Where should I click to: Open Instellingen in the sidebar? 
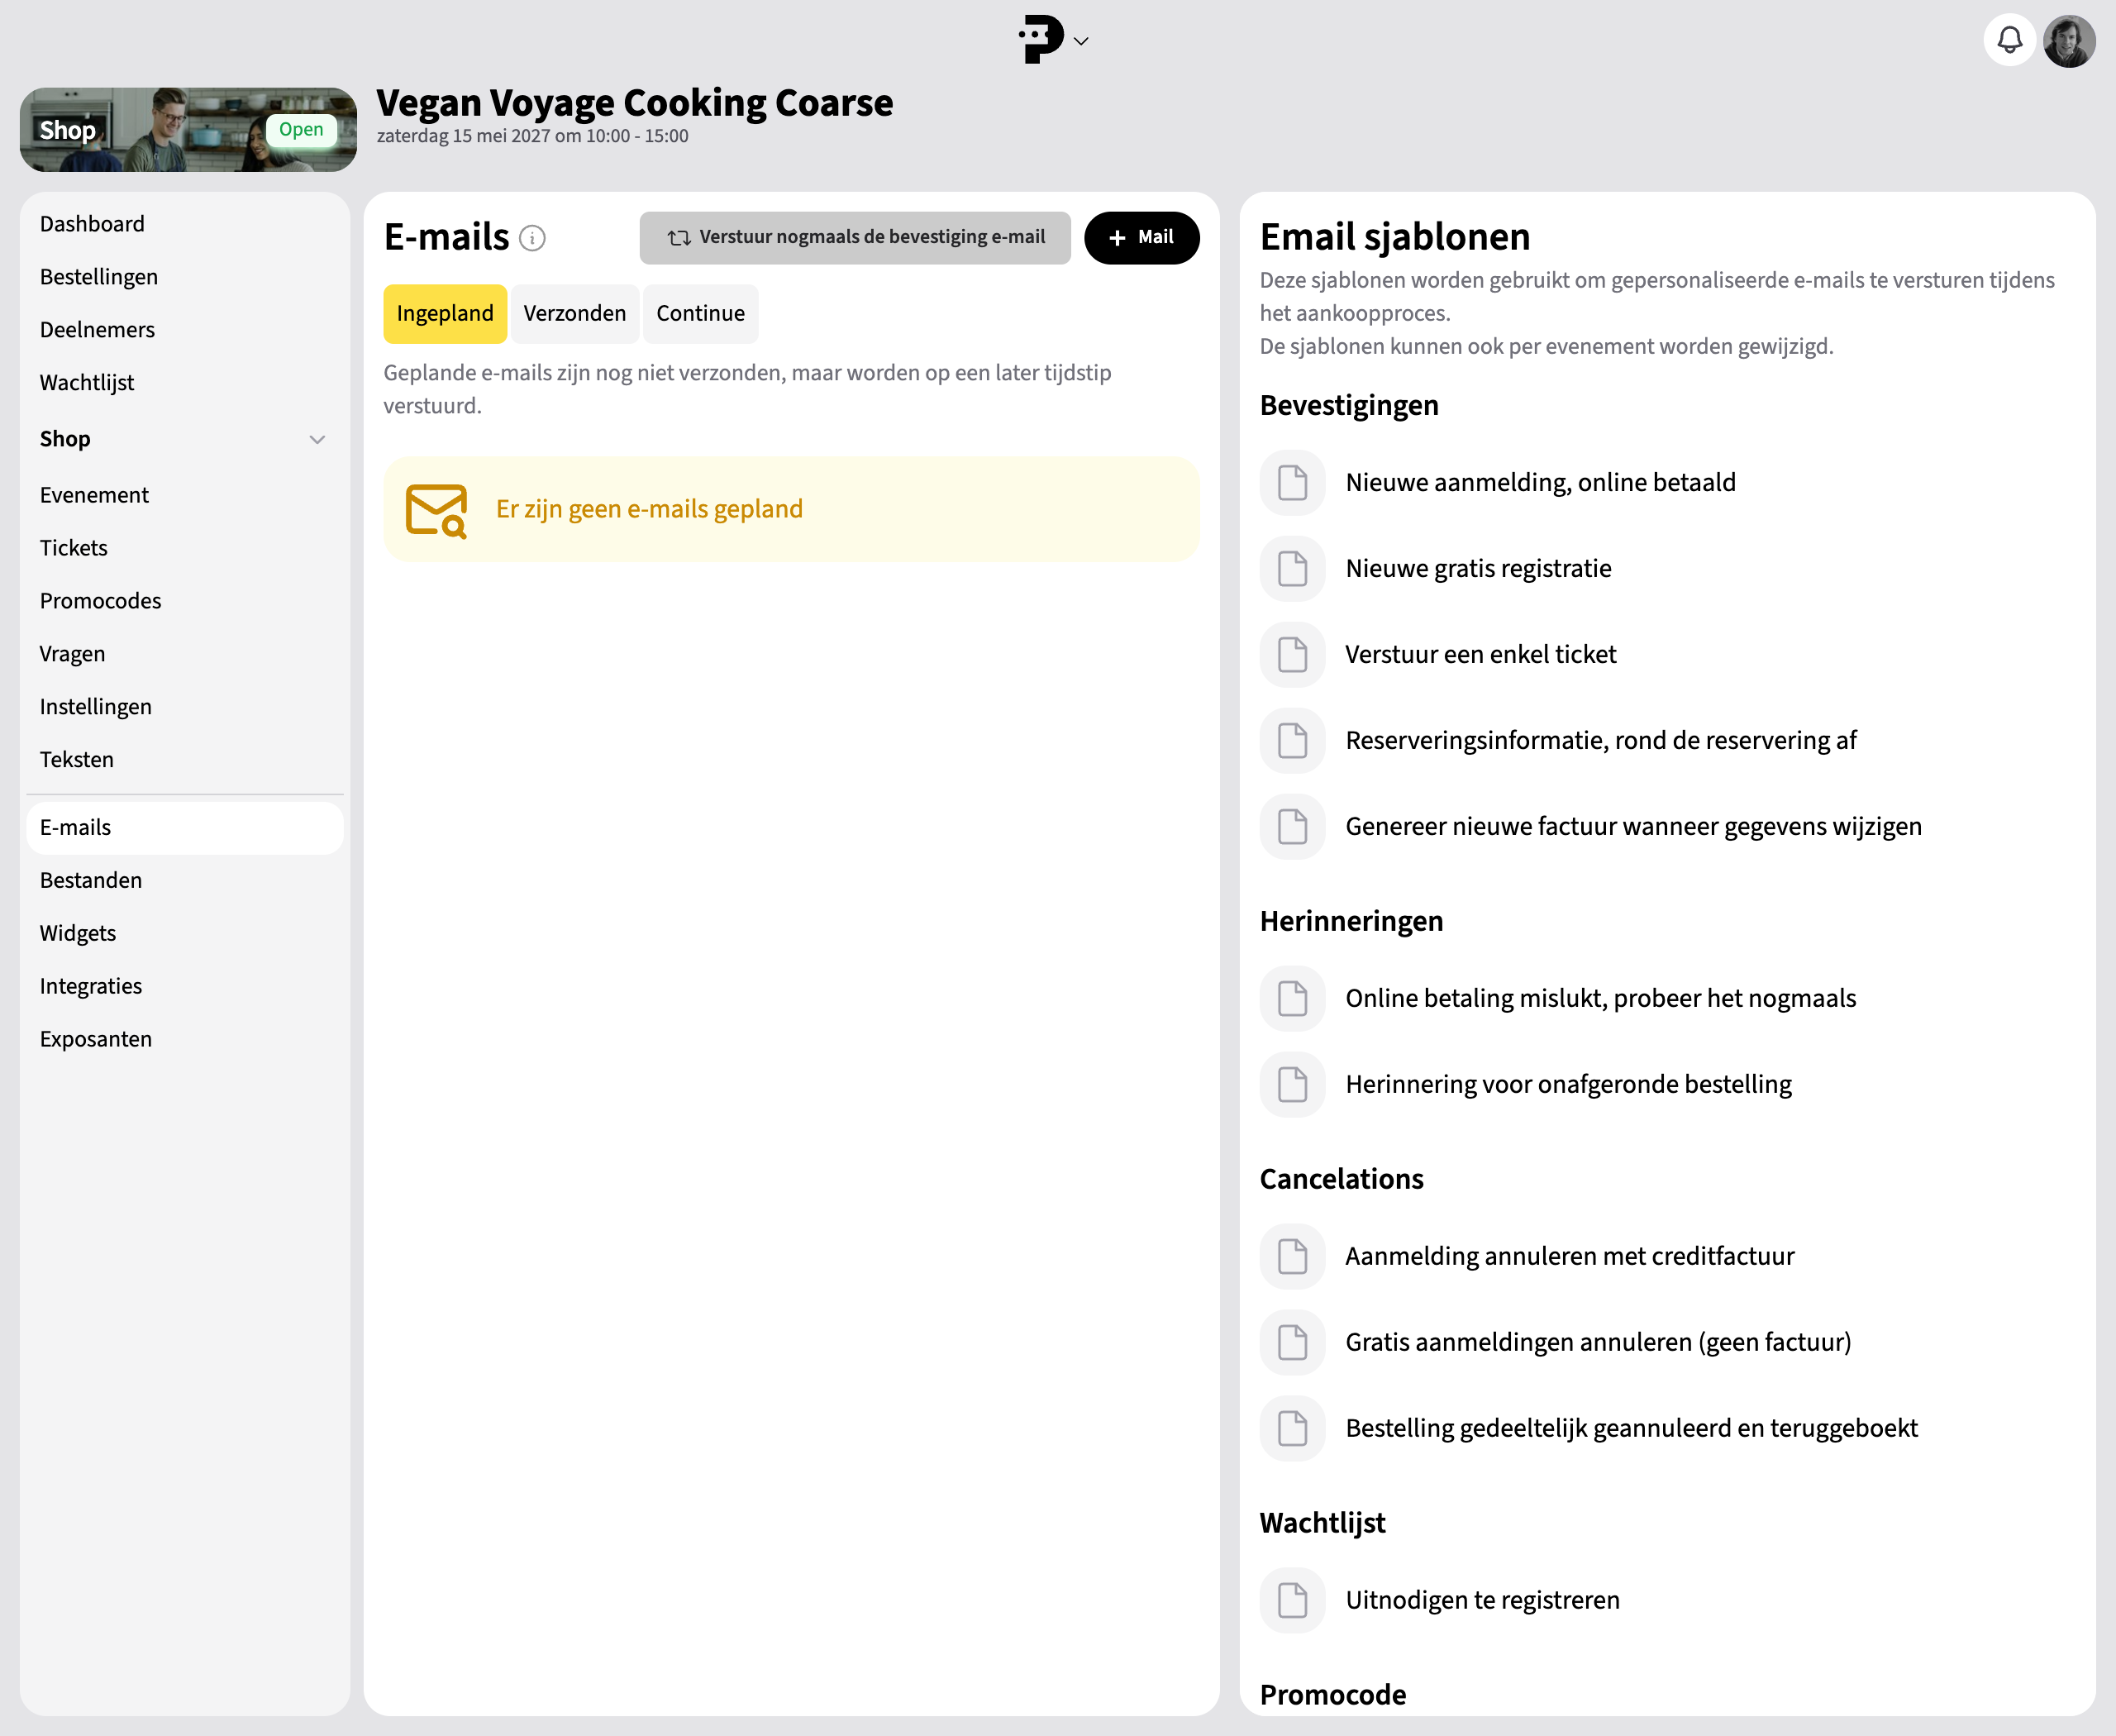(x=185, y=707)
